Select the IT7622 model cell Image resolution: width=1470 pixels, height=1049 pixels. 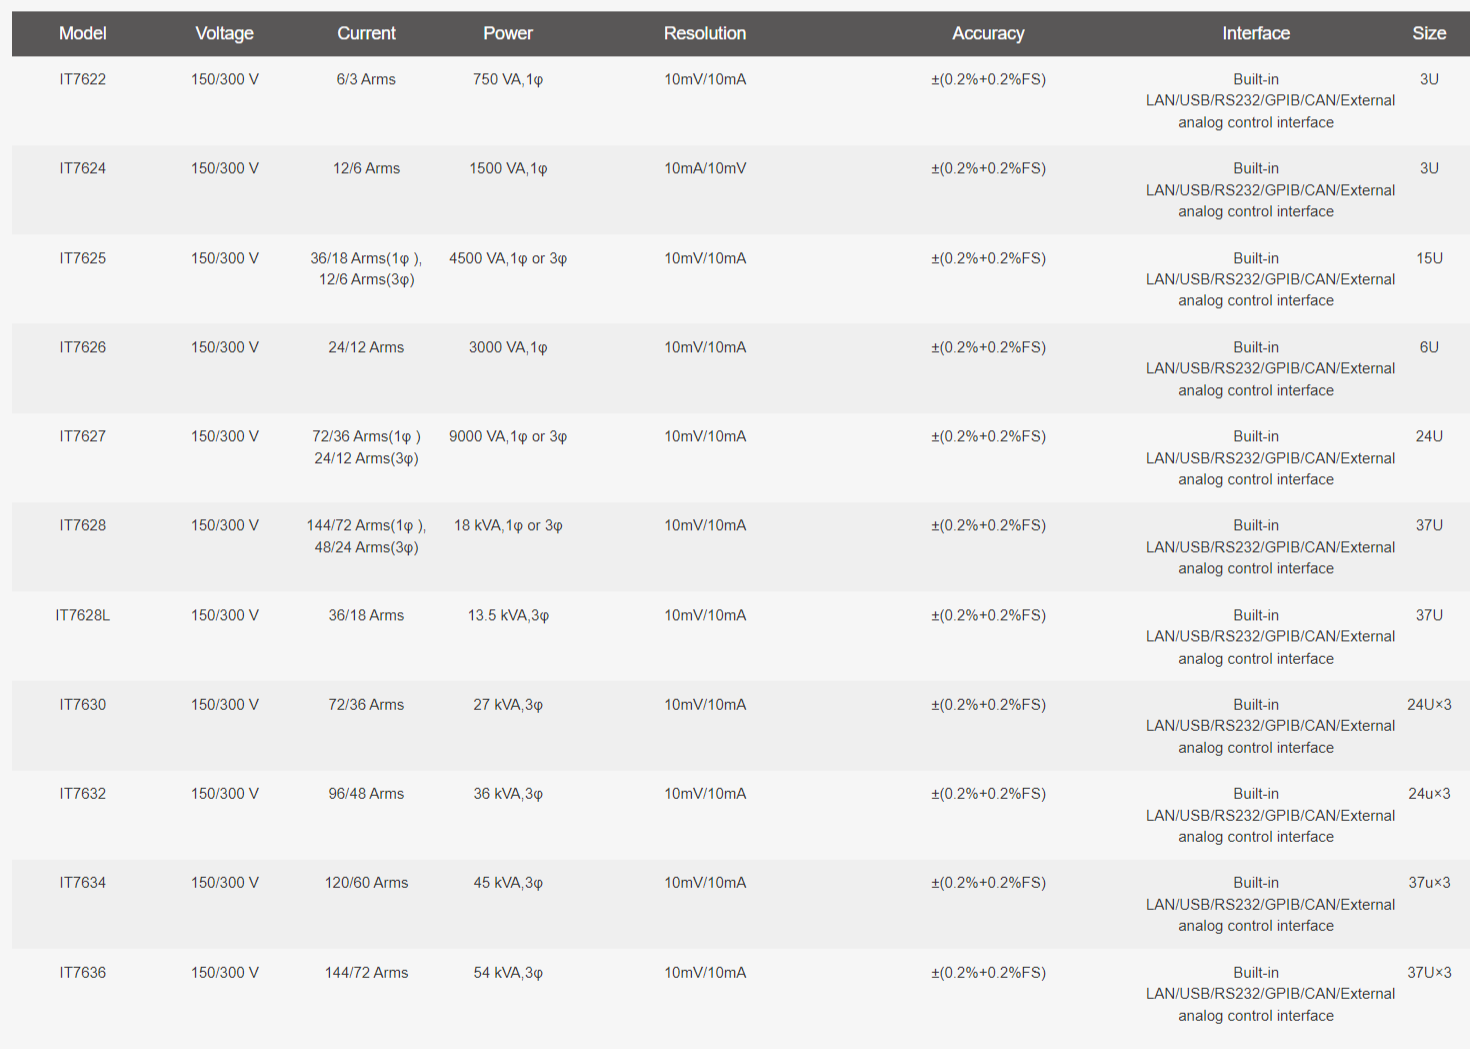click(x=82, y=79)
